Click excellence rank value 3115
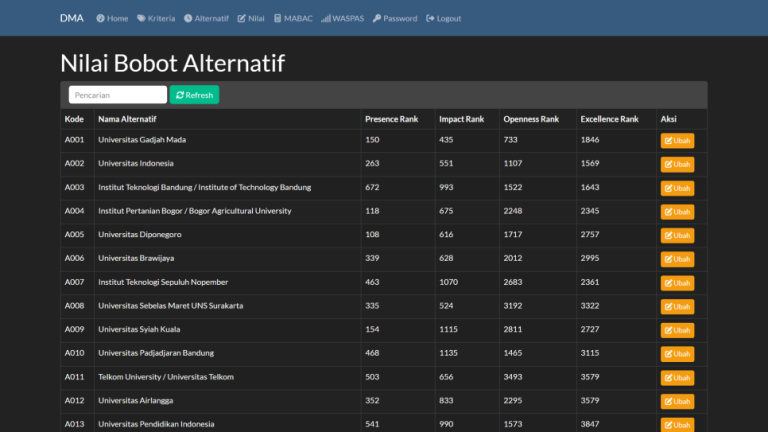The image size is (768, 432). click(x=590, y=353)
